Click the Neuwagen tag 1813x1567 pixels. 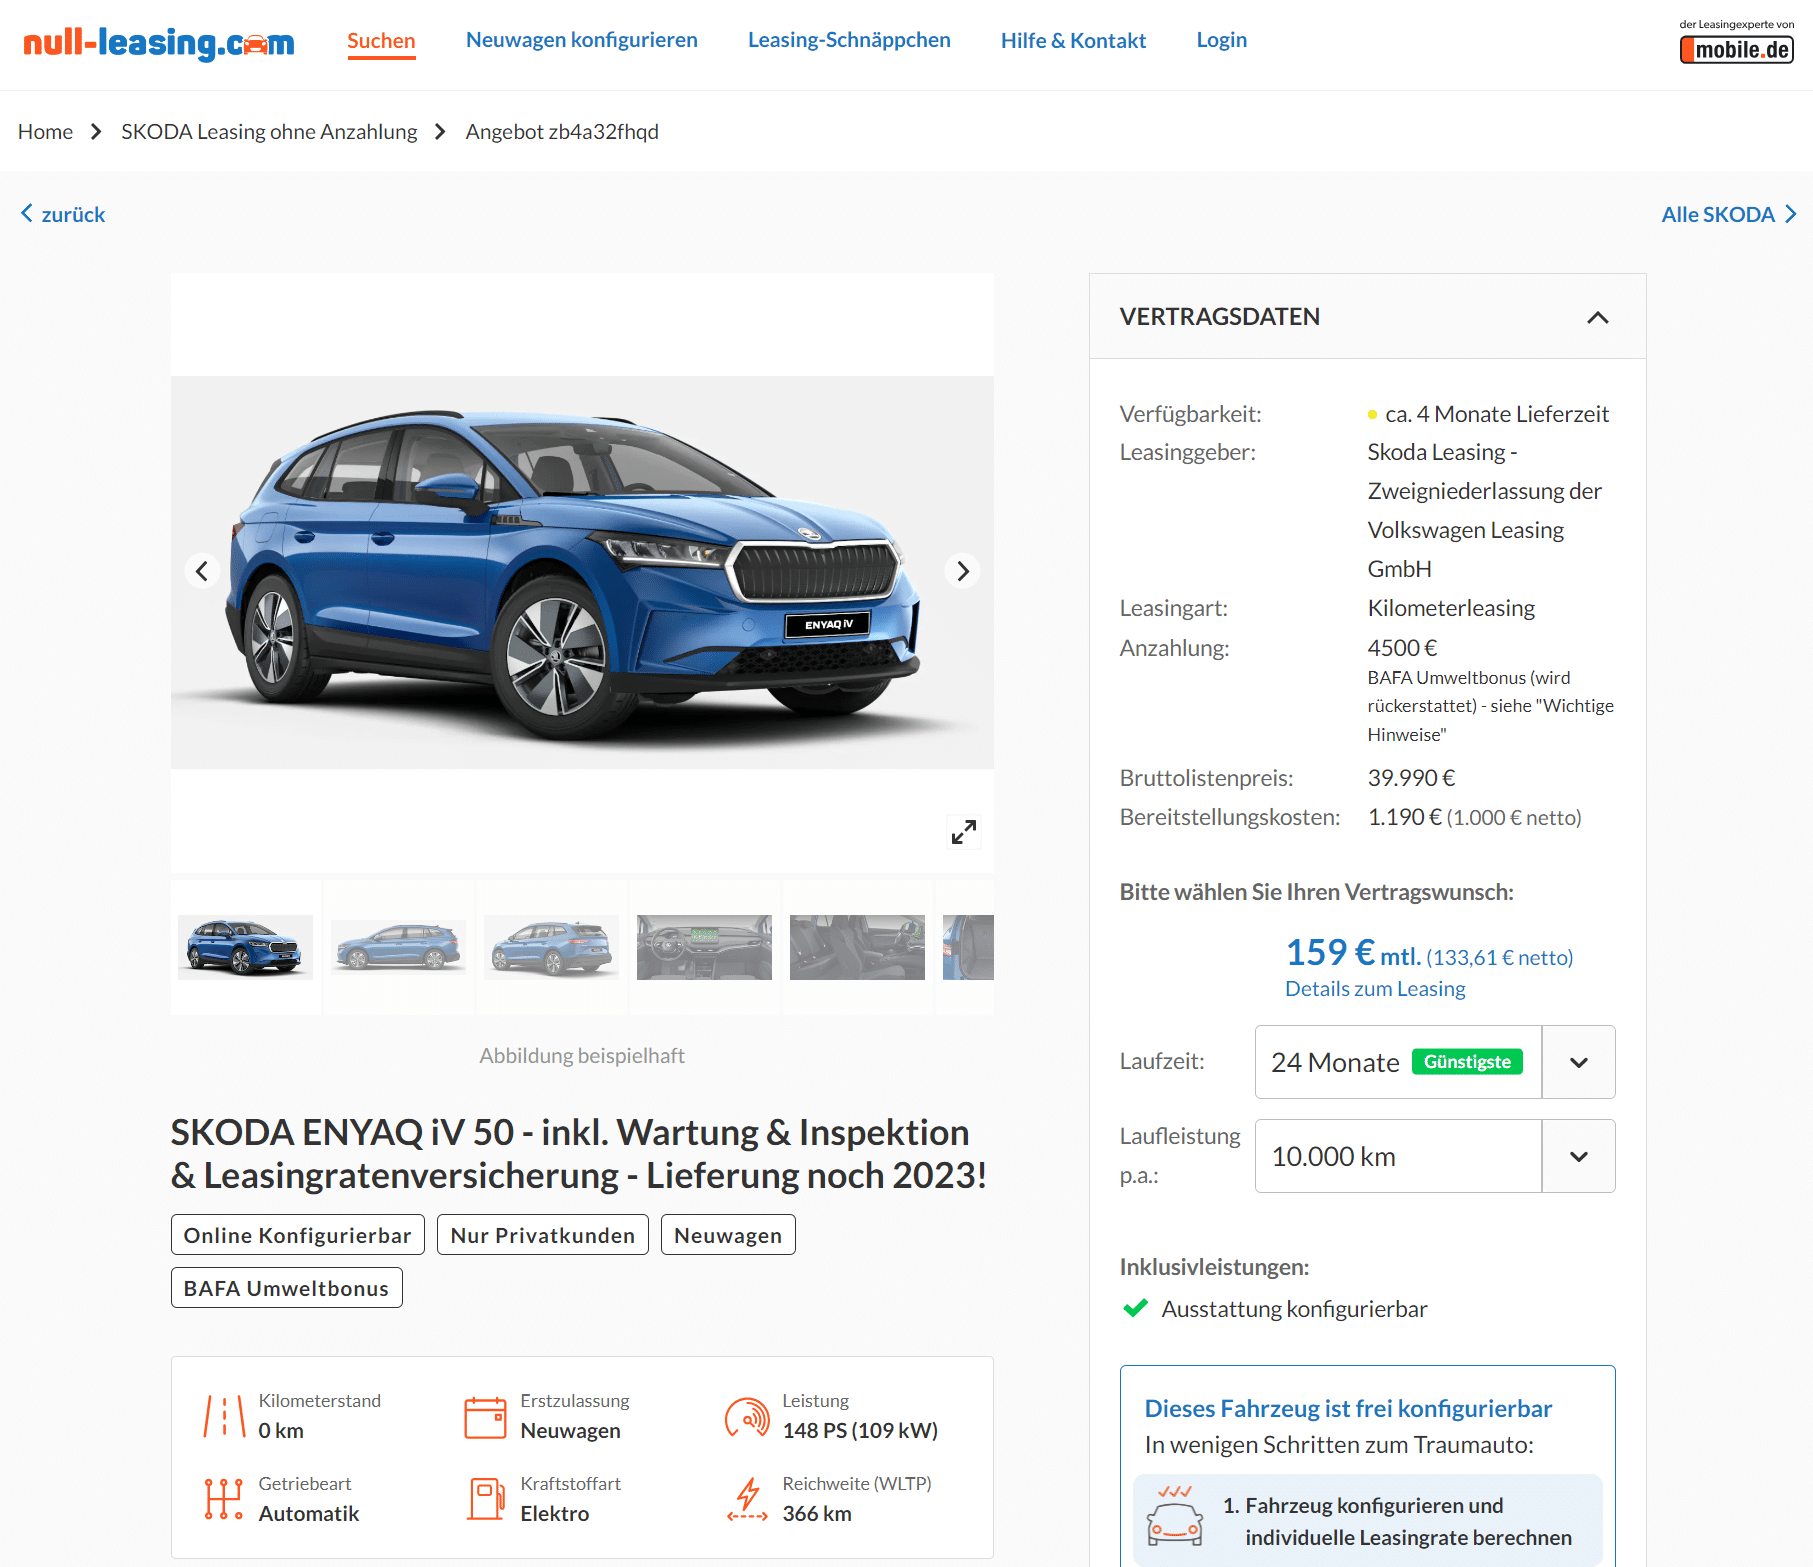click(x=728, y=1235)
